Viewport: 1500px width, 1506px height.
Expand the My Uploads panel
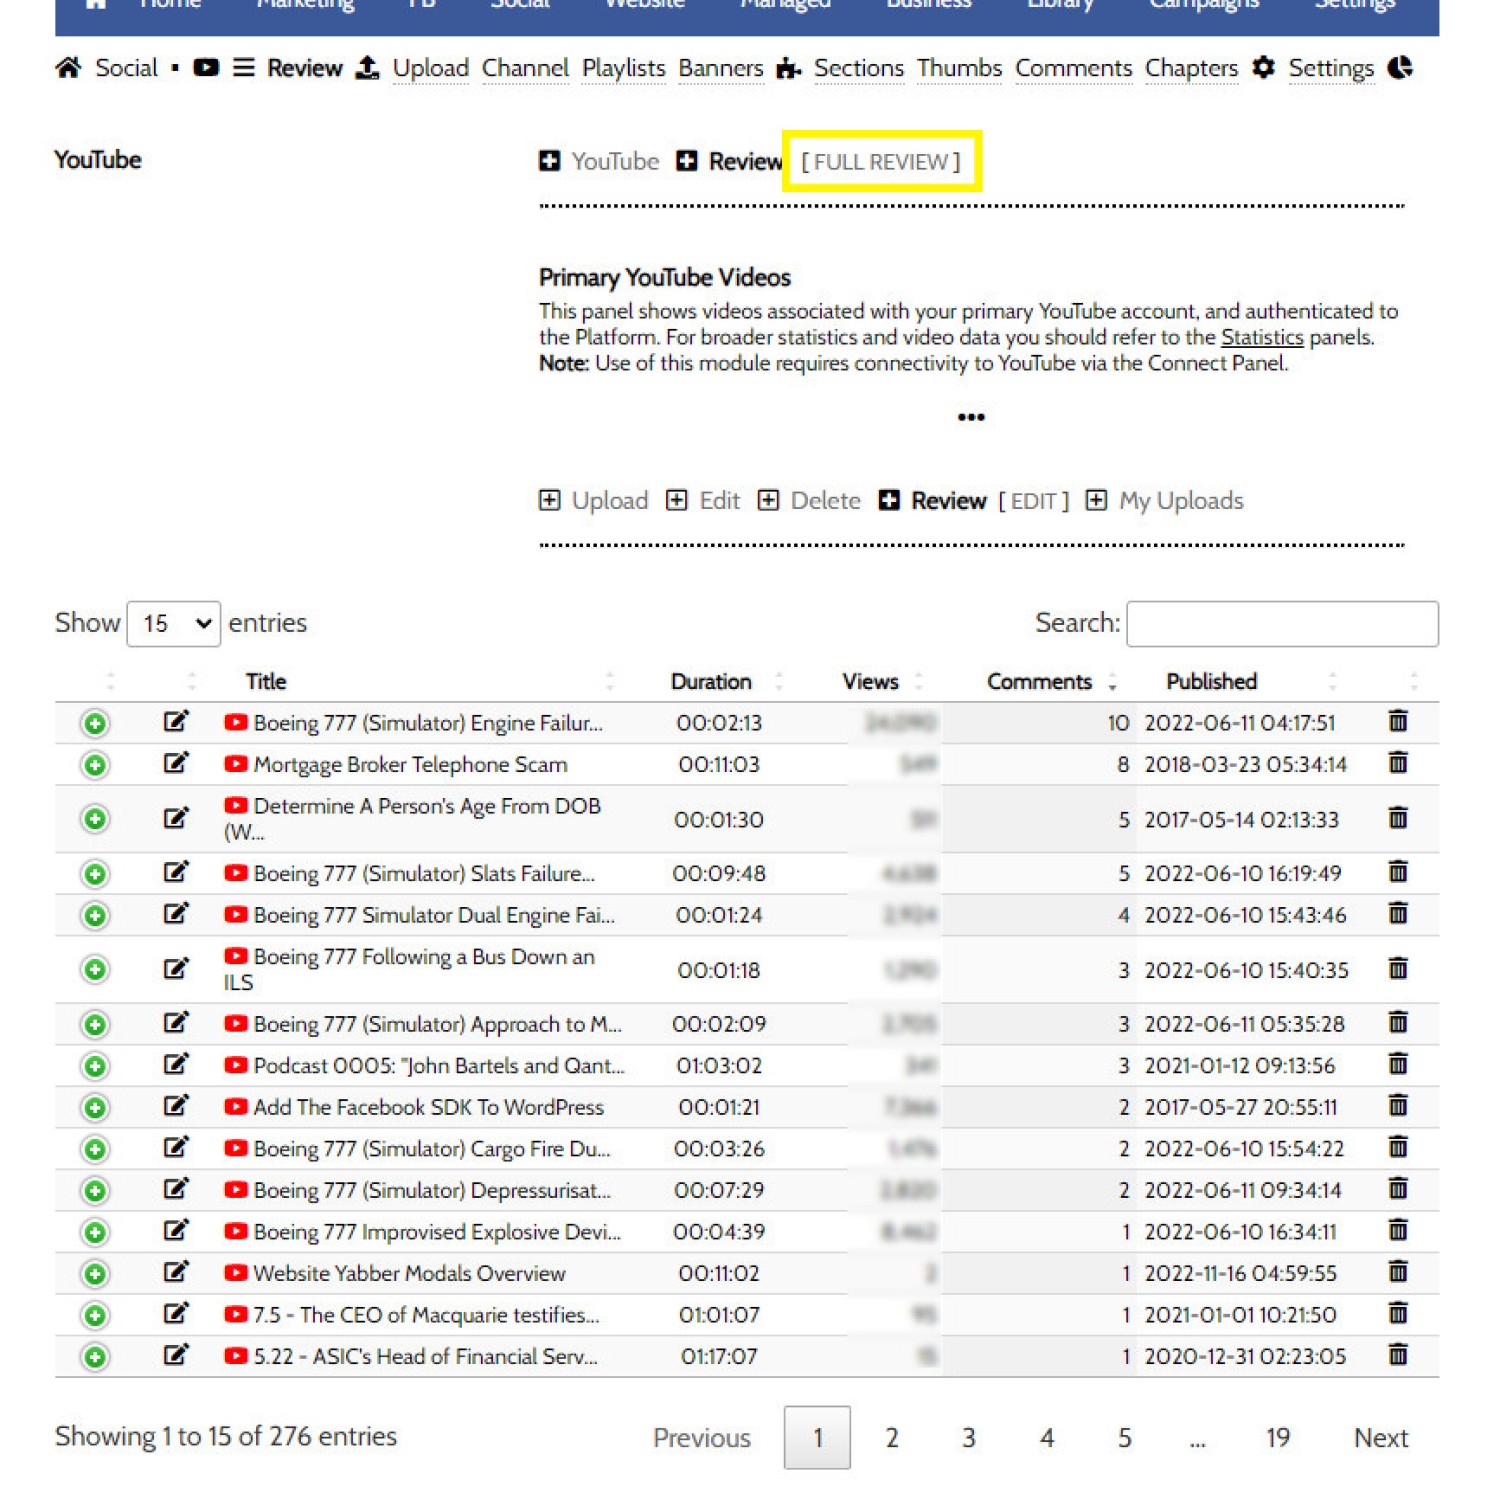(1096, 501)
